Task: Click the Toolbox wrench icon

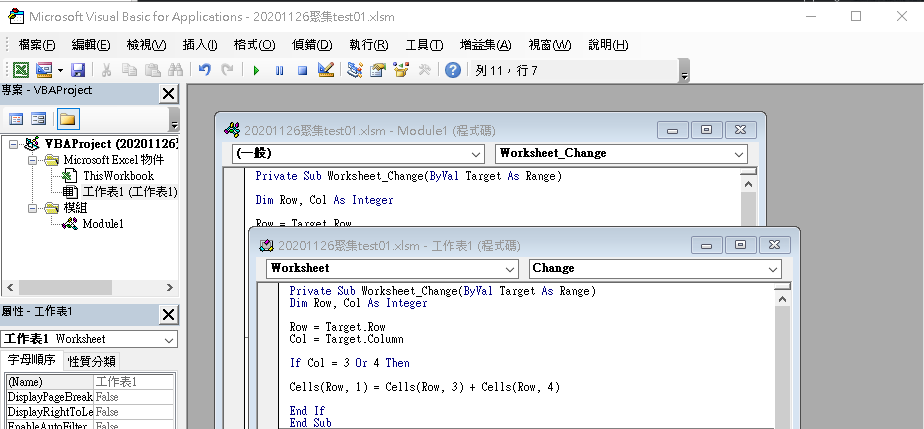Action: (424, 70)
